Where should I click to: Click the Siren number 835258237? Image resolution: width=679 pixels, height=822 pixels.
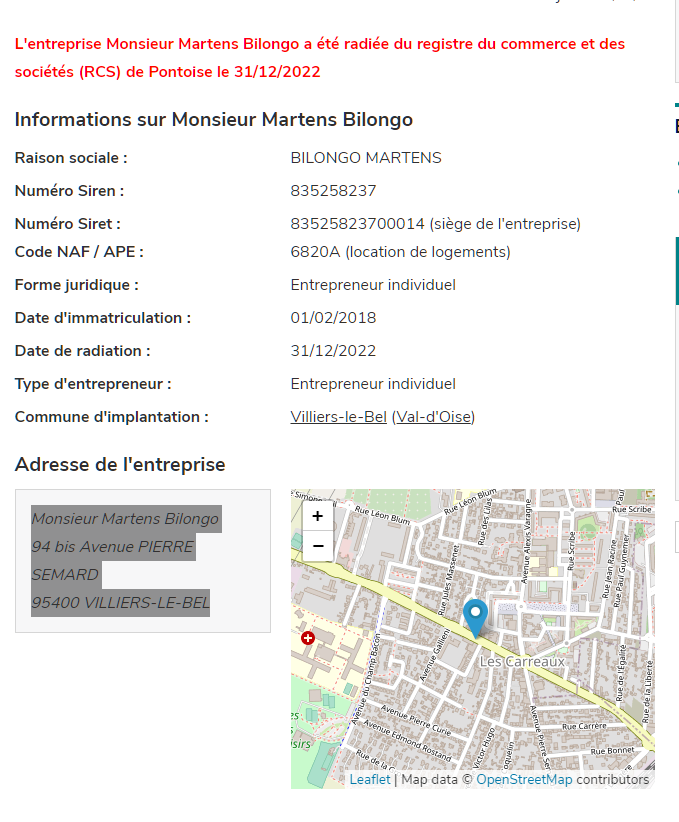(x=333, y=191)
